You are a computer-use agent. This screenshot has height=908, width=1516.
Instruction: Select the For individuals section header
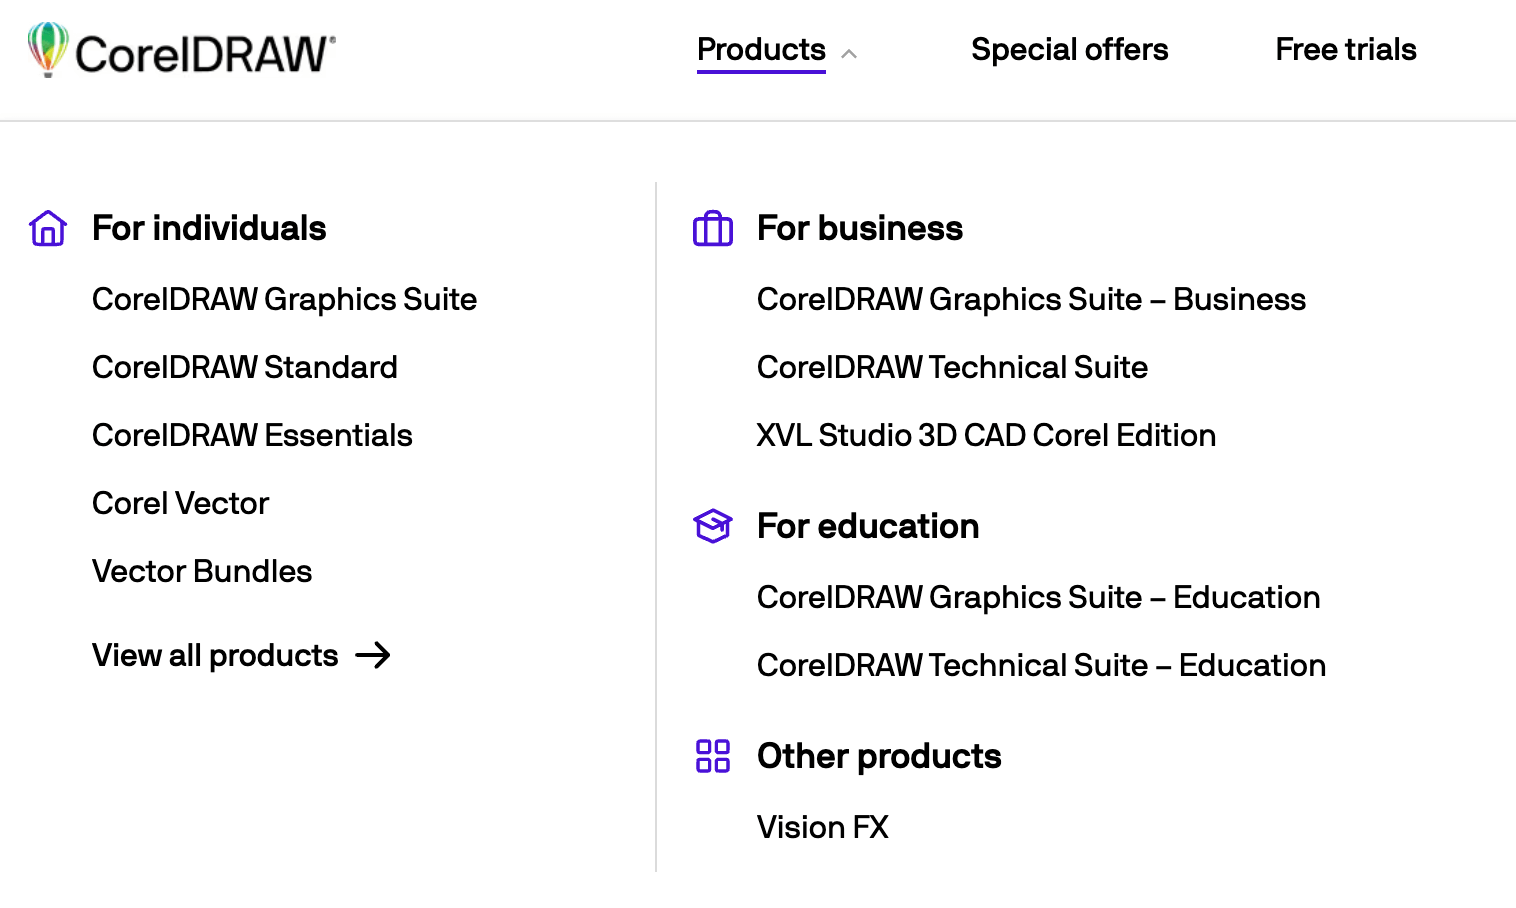coord(209,228)
